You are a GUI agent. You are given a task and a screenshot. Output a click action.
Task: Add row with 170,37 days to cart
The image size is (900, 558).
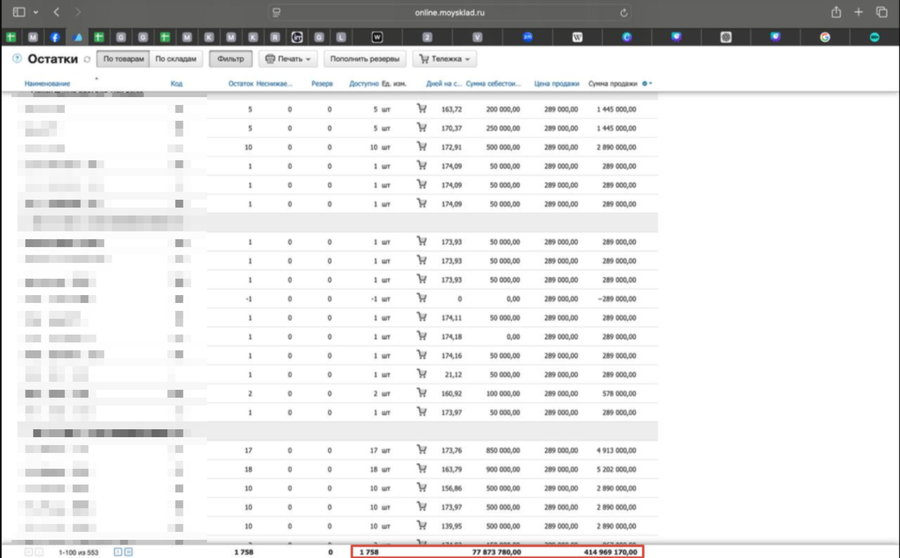(x=422, y=127)
